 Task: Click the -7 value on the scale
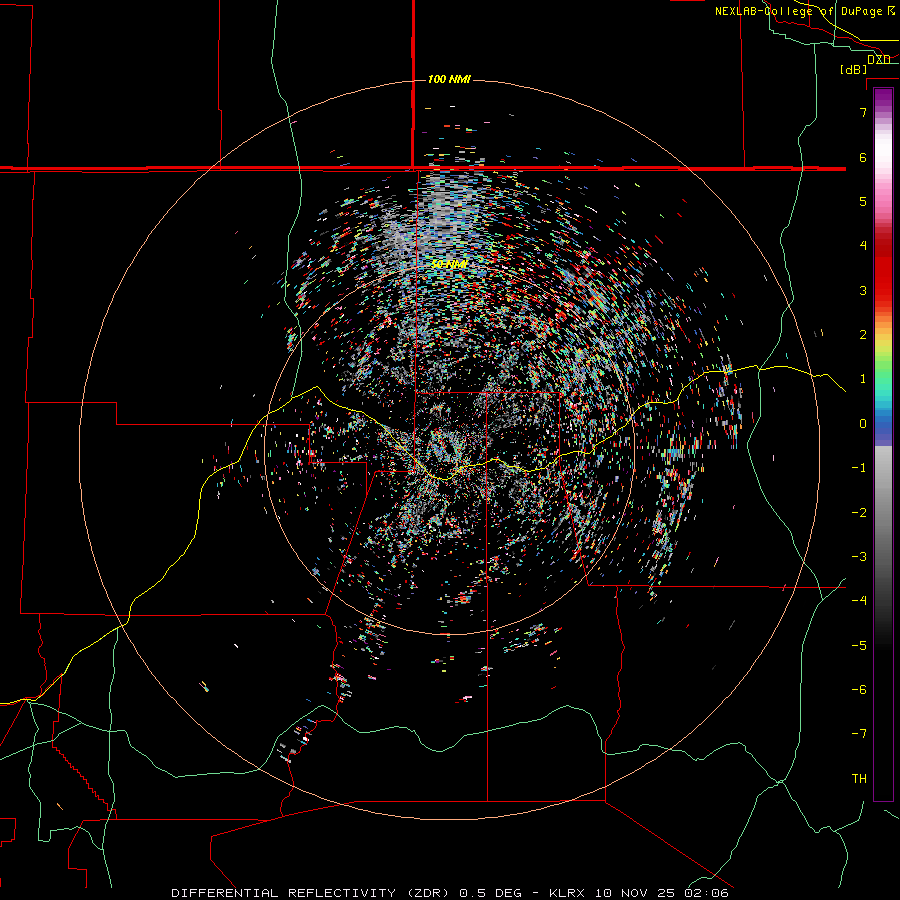click(x=859, y=734)
